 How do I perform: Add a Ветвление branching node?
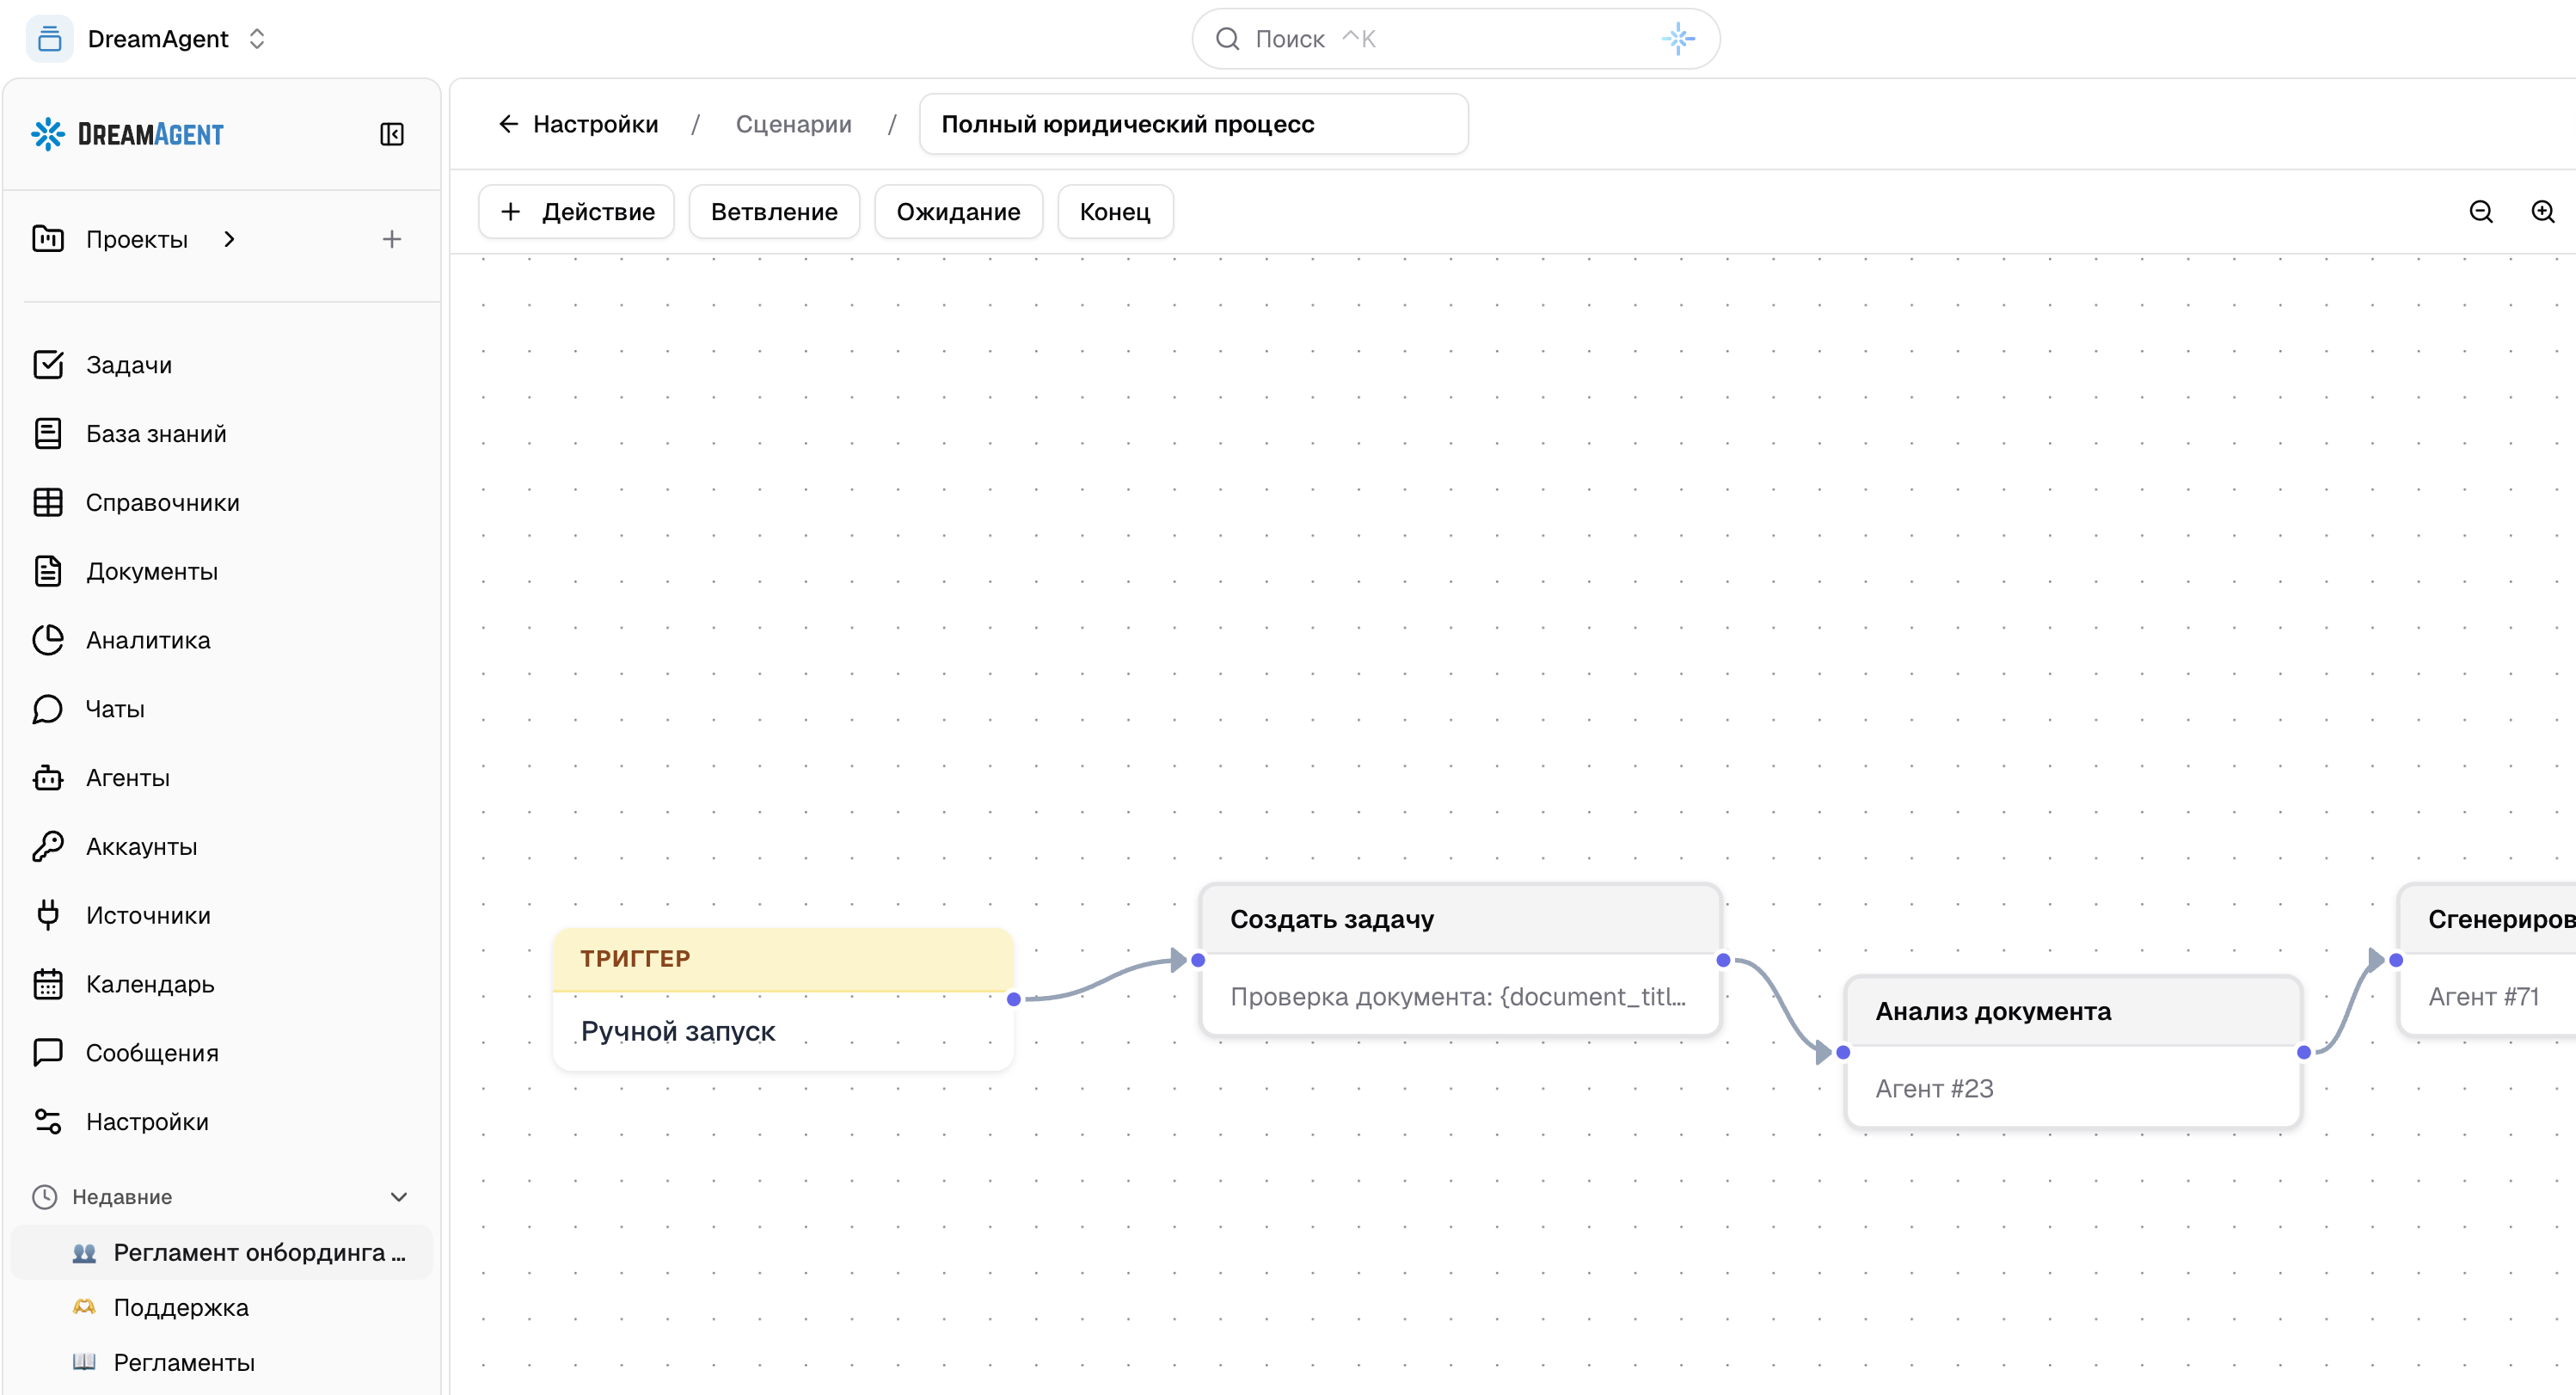pos(774,212)
